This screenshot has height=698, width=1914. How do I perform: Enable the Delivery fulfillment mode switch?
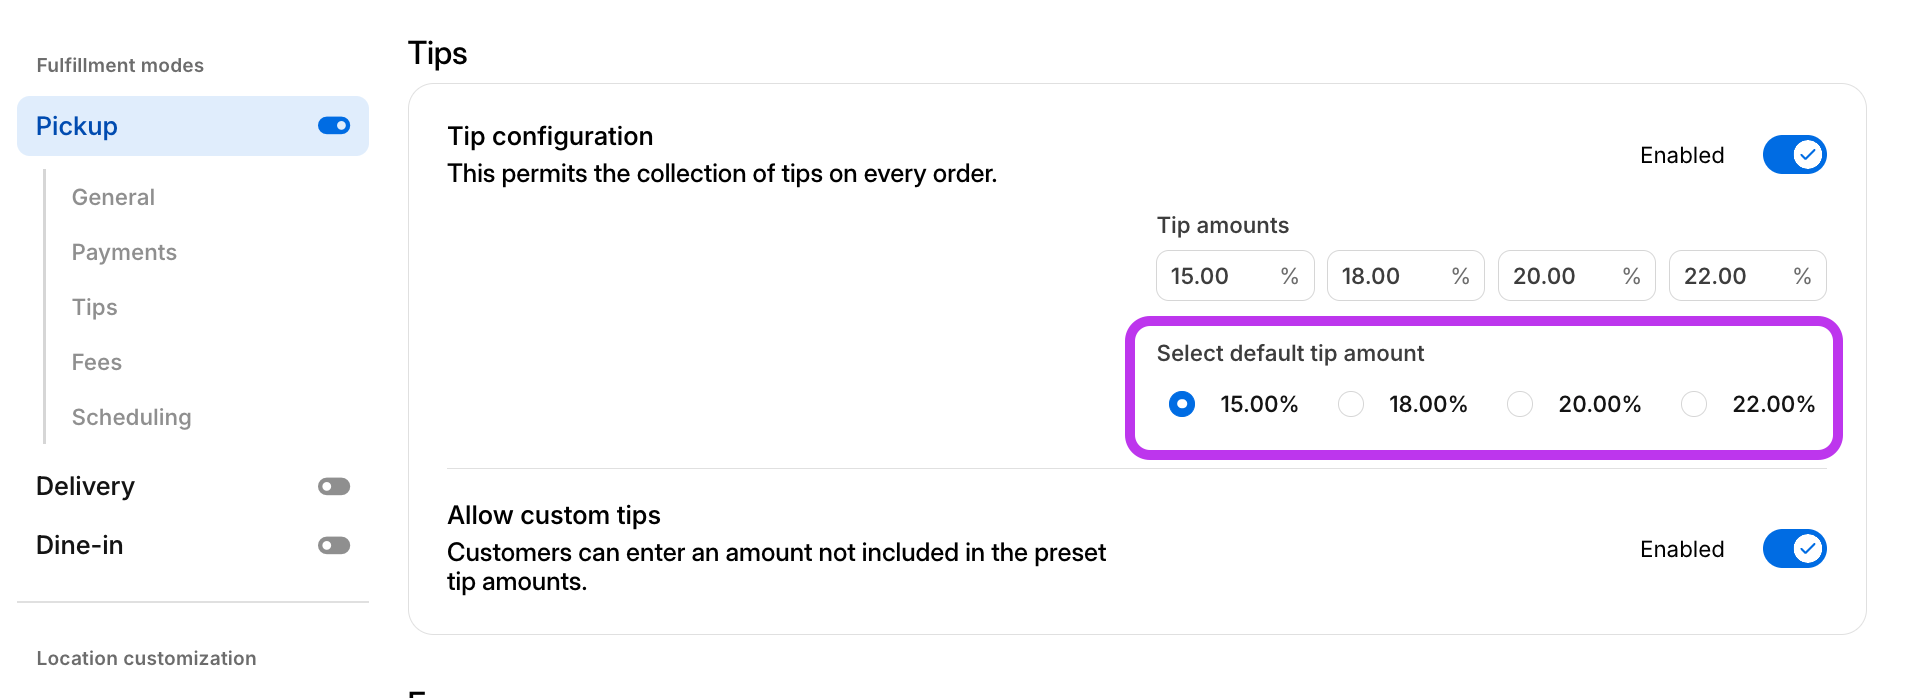(333, 486)
